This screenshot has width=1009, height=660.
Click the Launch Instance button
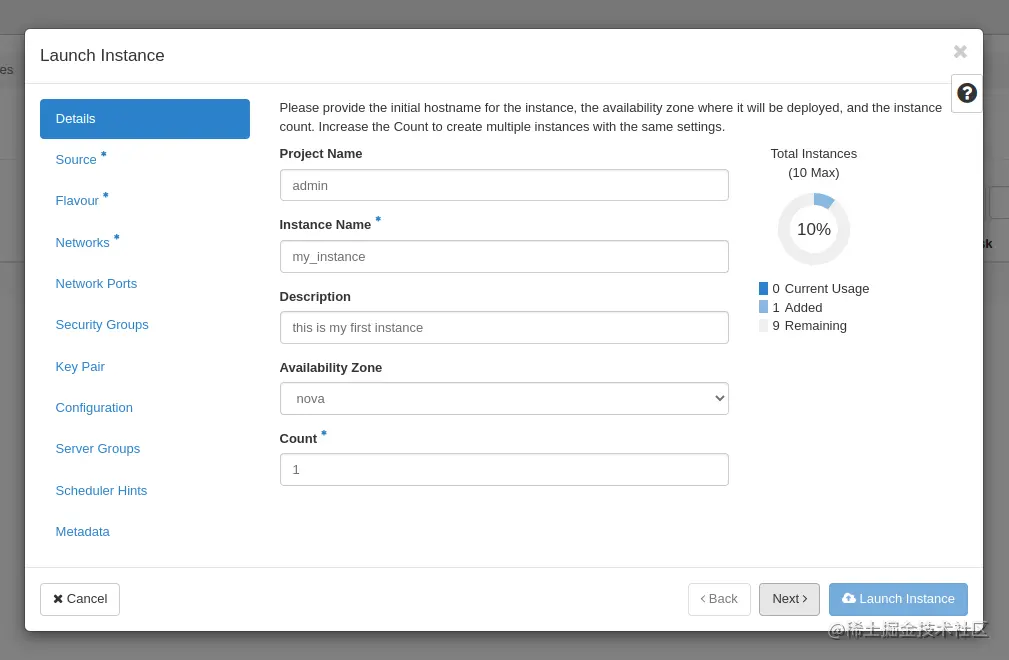point(898,599)
